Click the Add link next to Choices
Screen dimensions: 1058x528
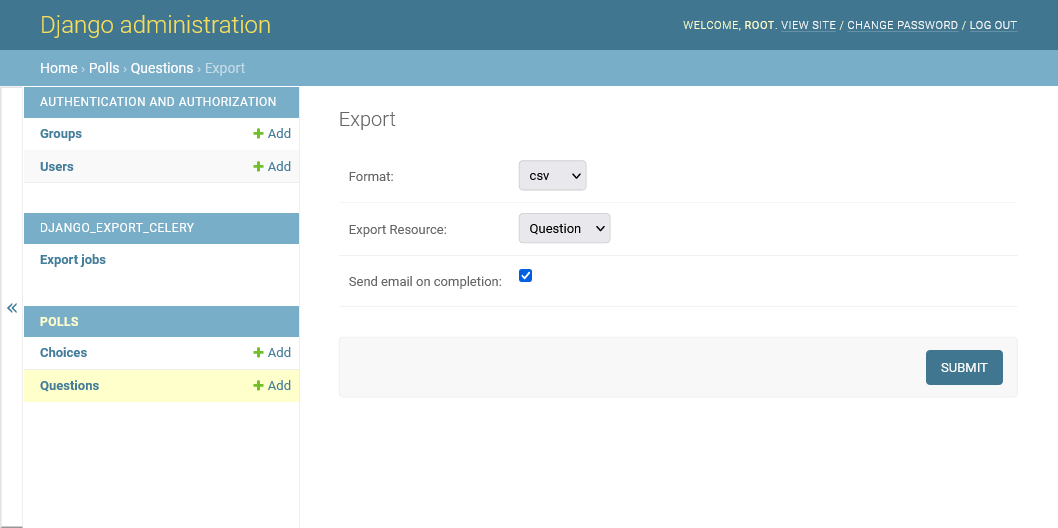(x=272, y=353)
